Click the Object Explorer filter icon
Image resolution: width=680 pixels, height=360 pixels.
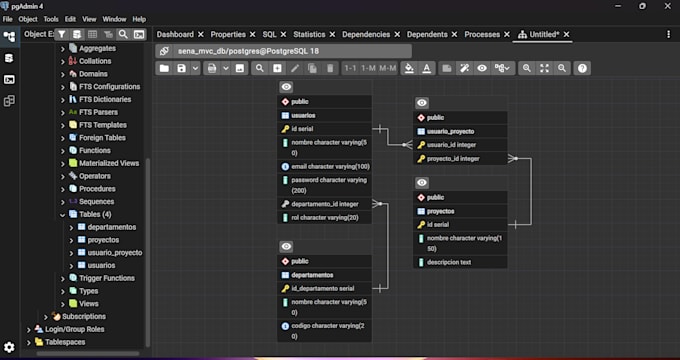[x=62, y=34]
